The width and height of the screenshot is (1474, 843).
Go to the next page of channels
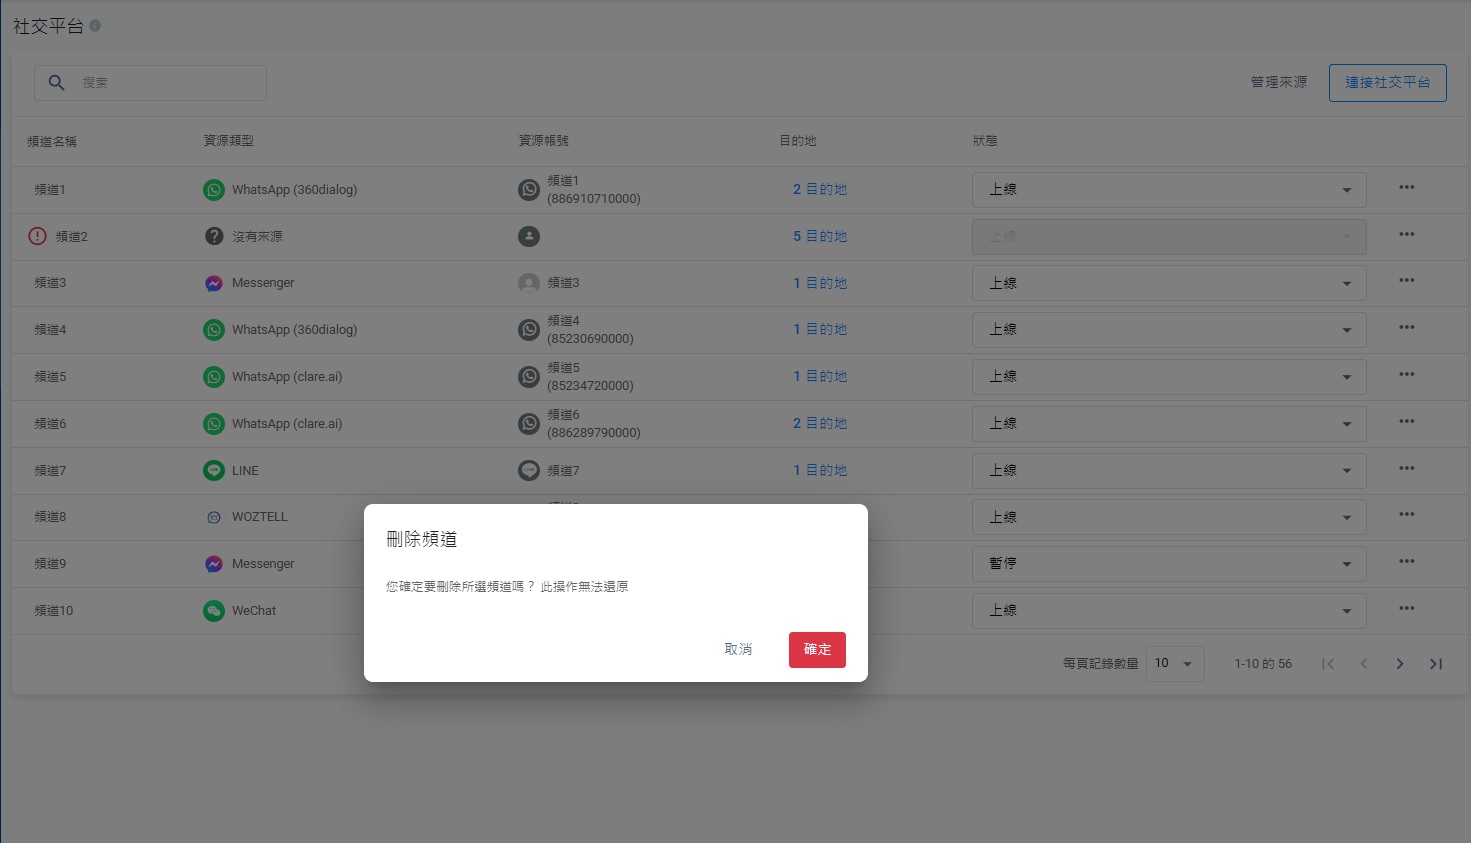pyautogui.click(x=1400, y=663)
